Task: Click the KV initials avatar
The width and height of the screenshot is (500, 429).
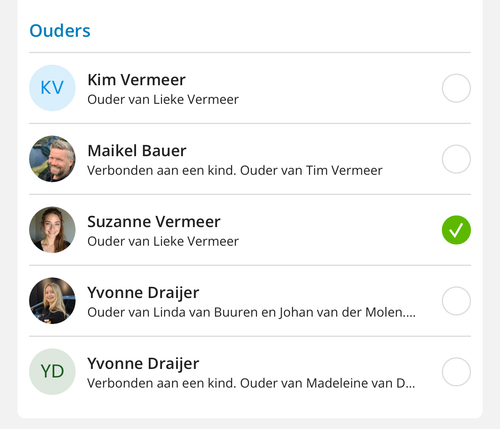Action: point(52,88)
